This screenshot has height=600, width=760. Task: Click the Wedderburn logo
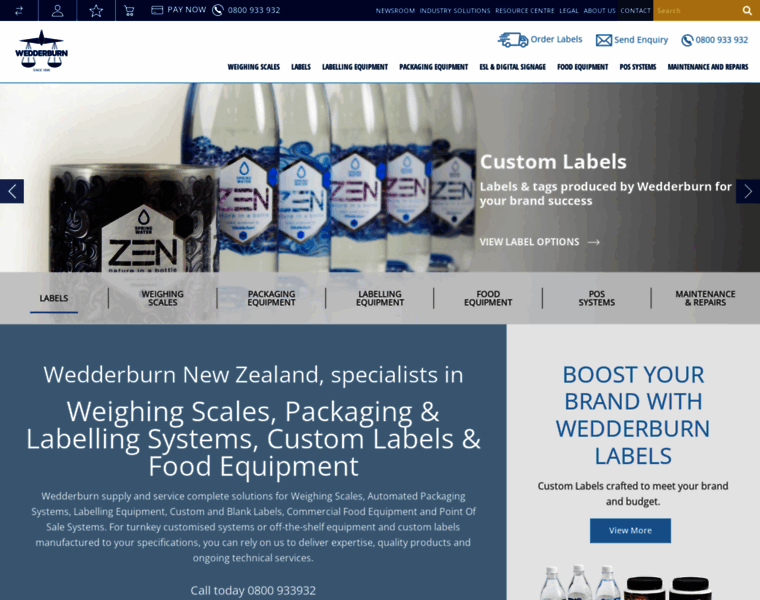click(41, 51)
